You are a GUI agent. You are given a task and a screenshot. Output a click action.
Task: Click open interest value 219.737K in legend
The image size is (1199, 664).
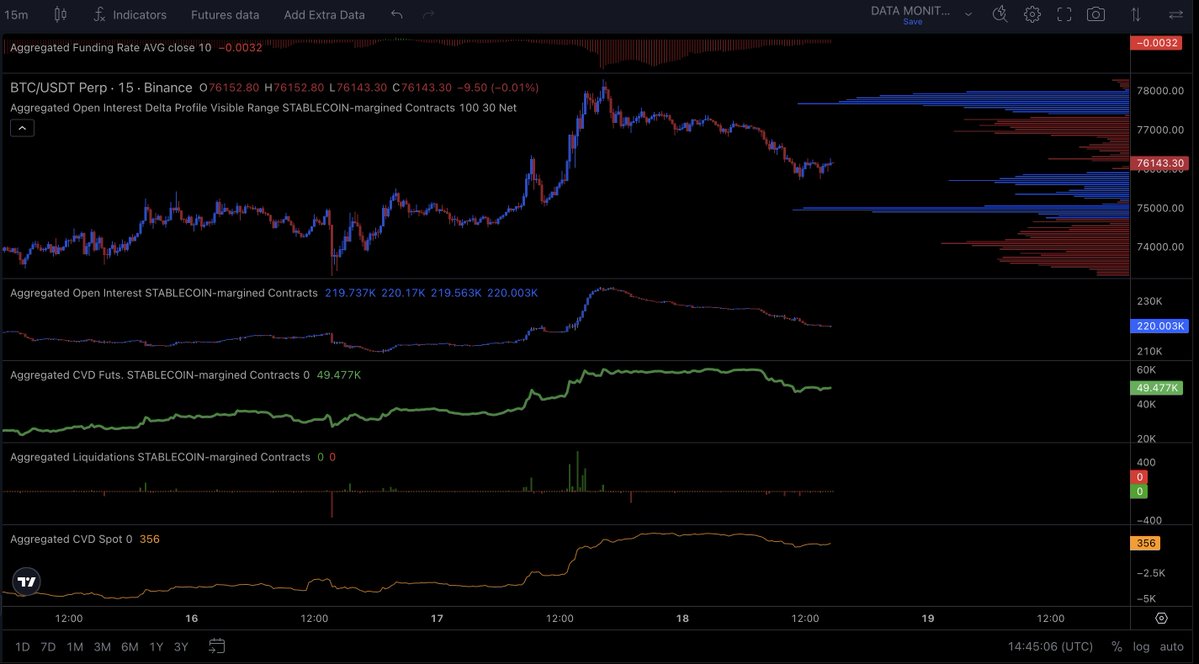[349, 293]
